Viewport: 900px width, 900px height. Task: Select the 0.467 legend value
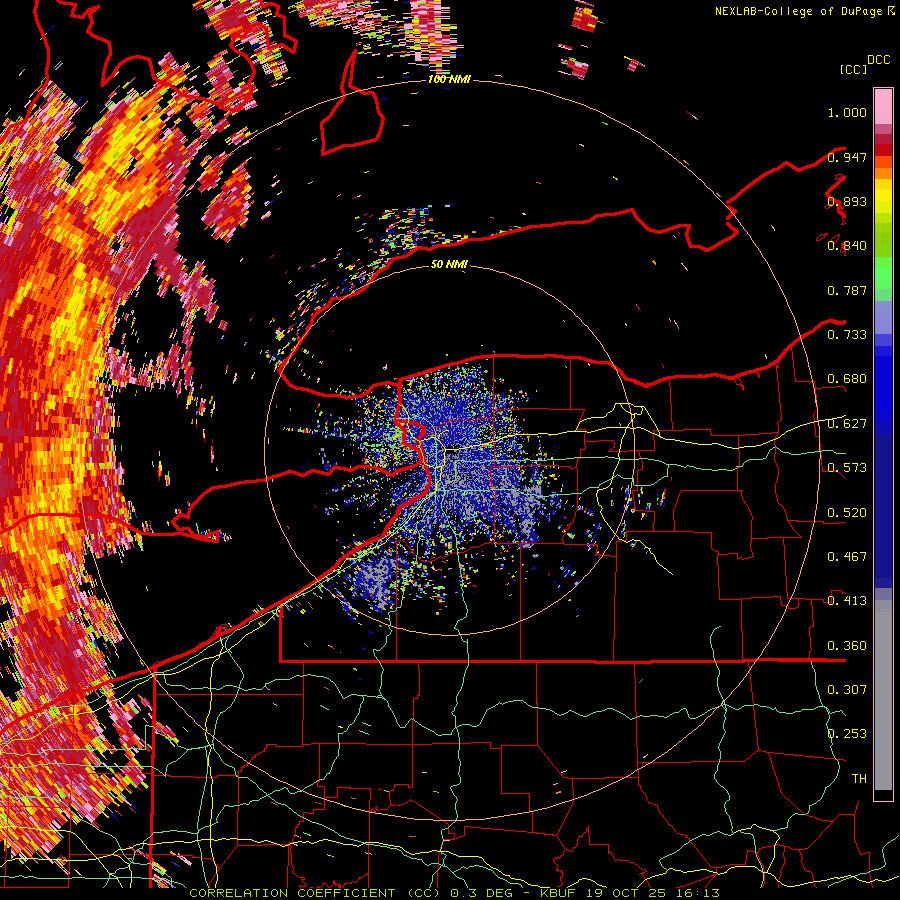click(x=847, y=557)
